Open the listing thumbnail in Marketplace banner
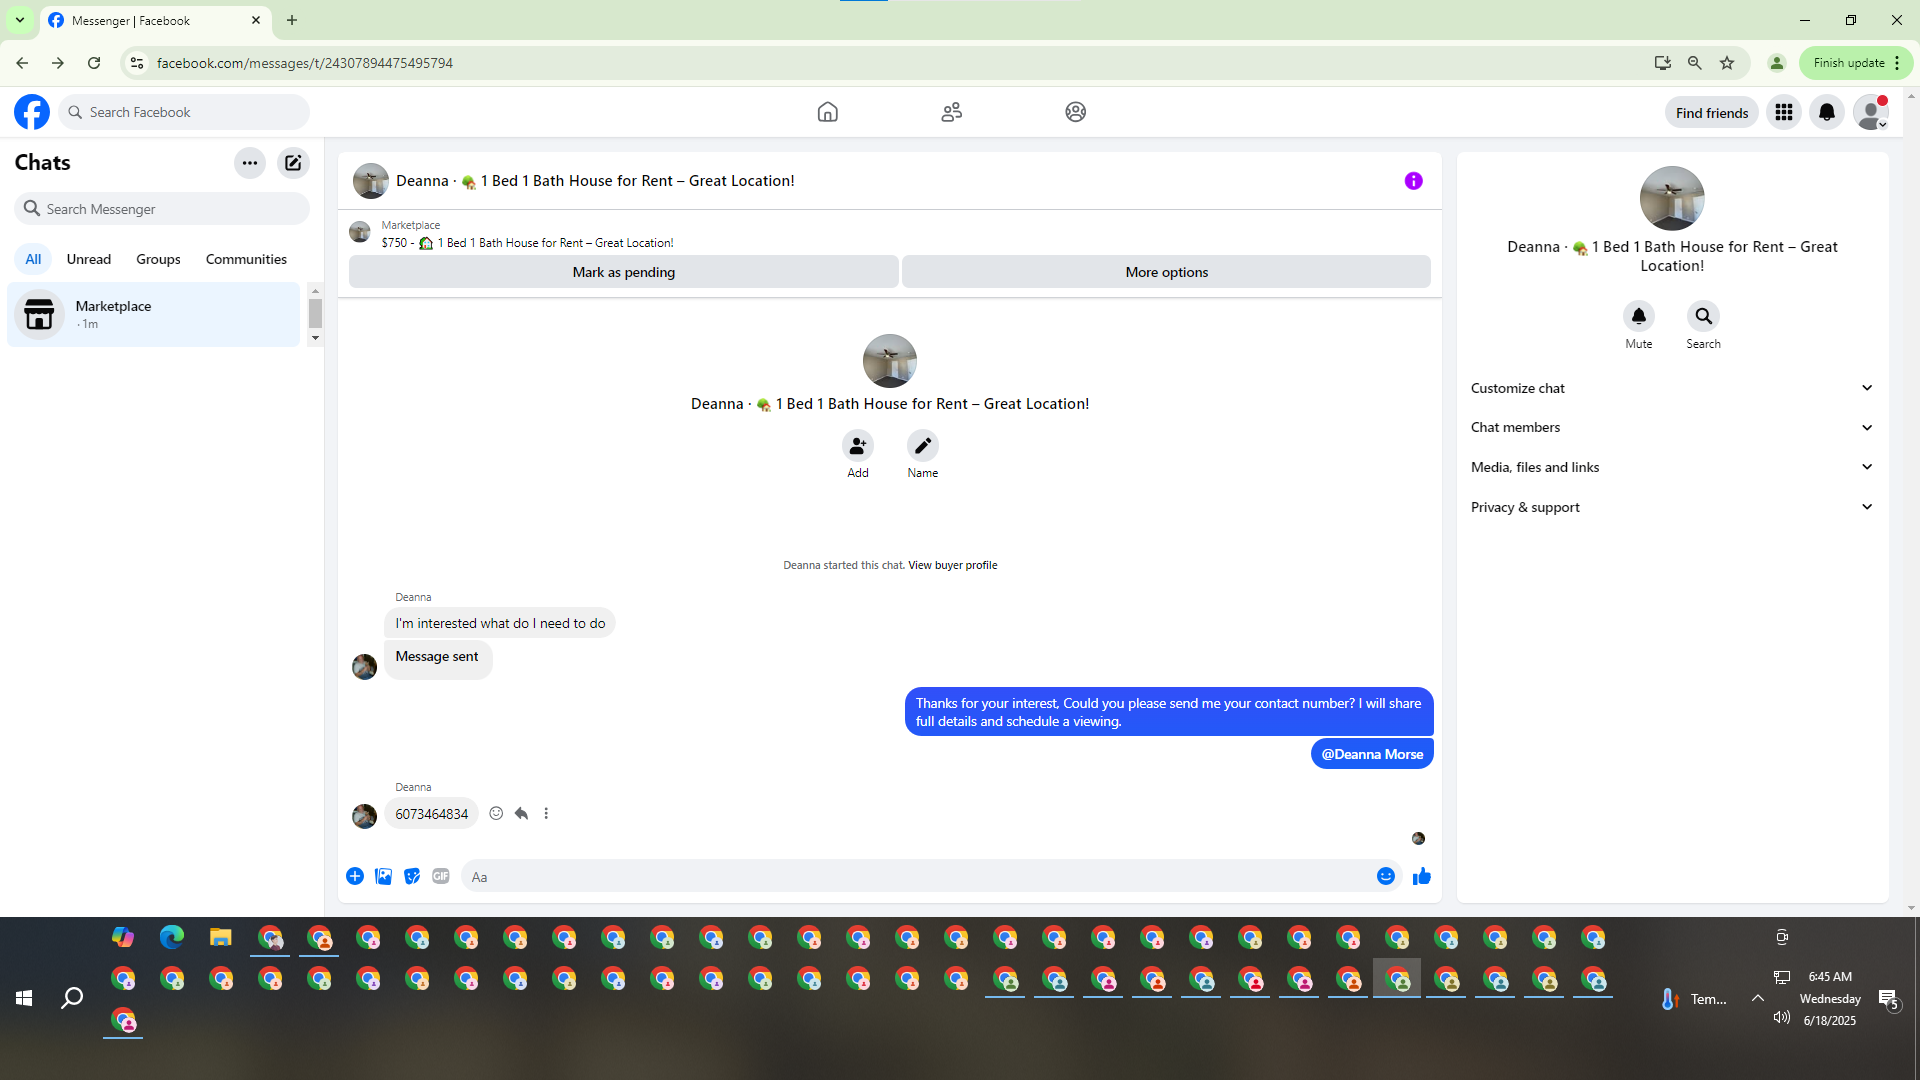Screen dimensions: 1920x1080 tap(360, 233)
